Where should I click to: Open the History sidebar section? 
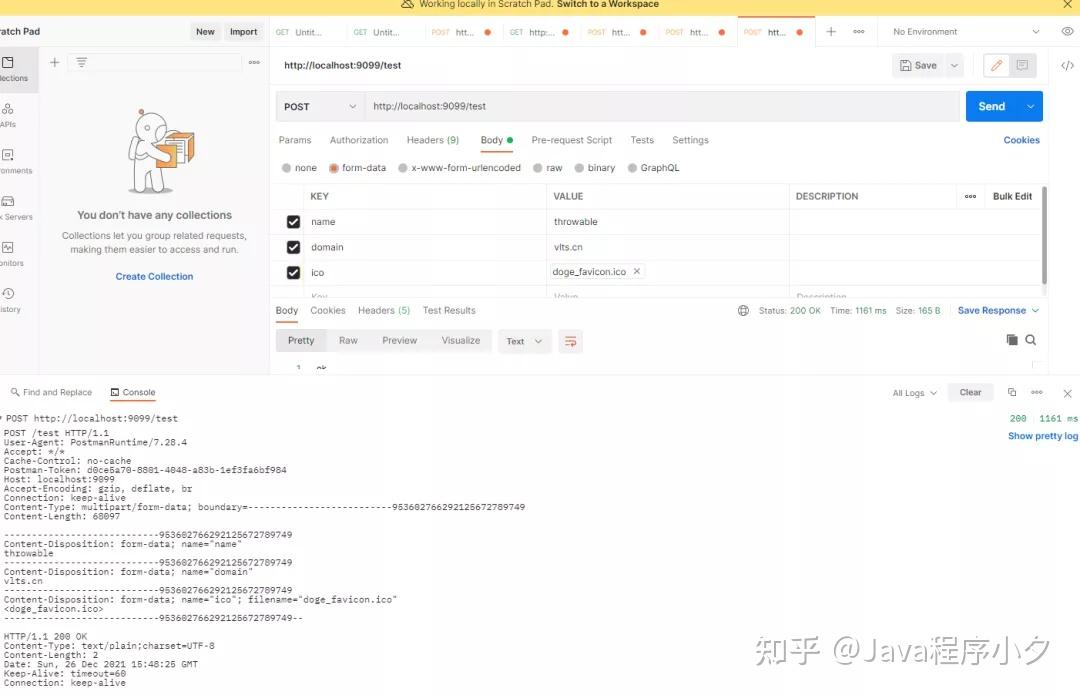coord(8,300)
